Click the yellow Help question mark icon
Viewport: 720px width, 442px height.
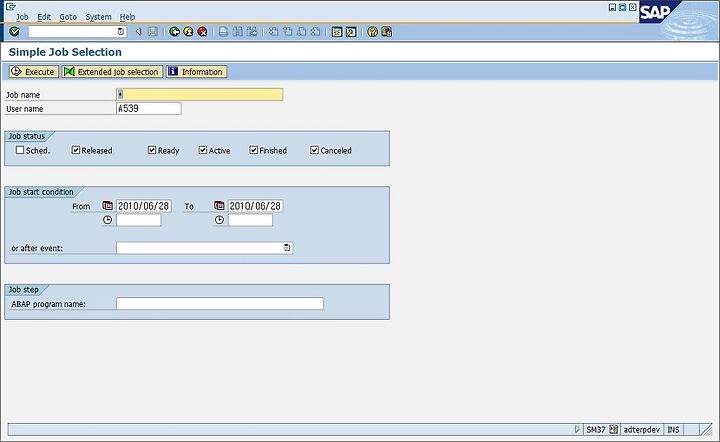click(x=372, y=32)
